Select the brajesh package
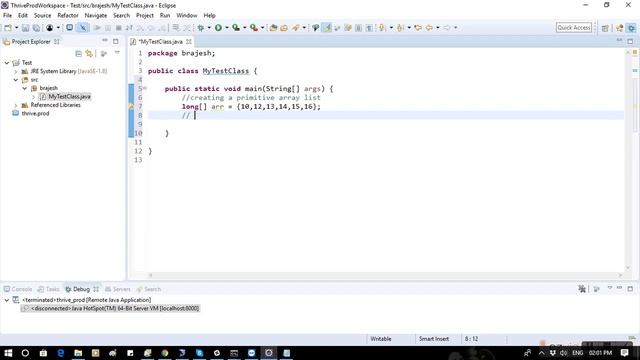Screen dimensions: 640x360 [49, 88]
